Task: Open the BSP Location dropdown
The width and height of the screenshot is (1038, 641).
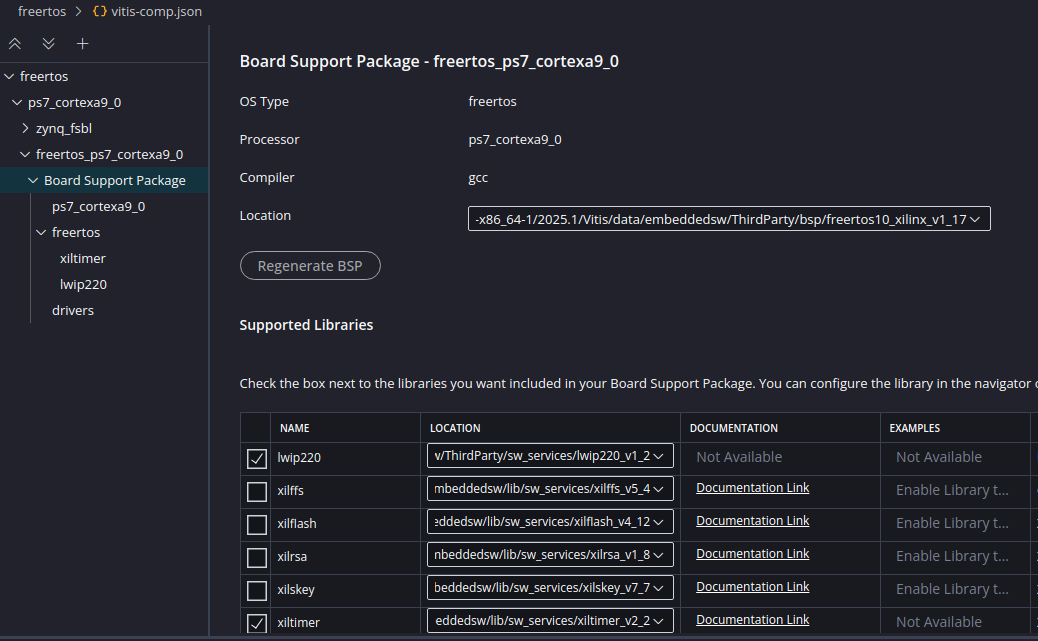Action: (x=978, y=218)
